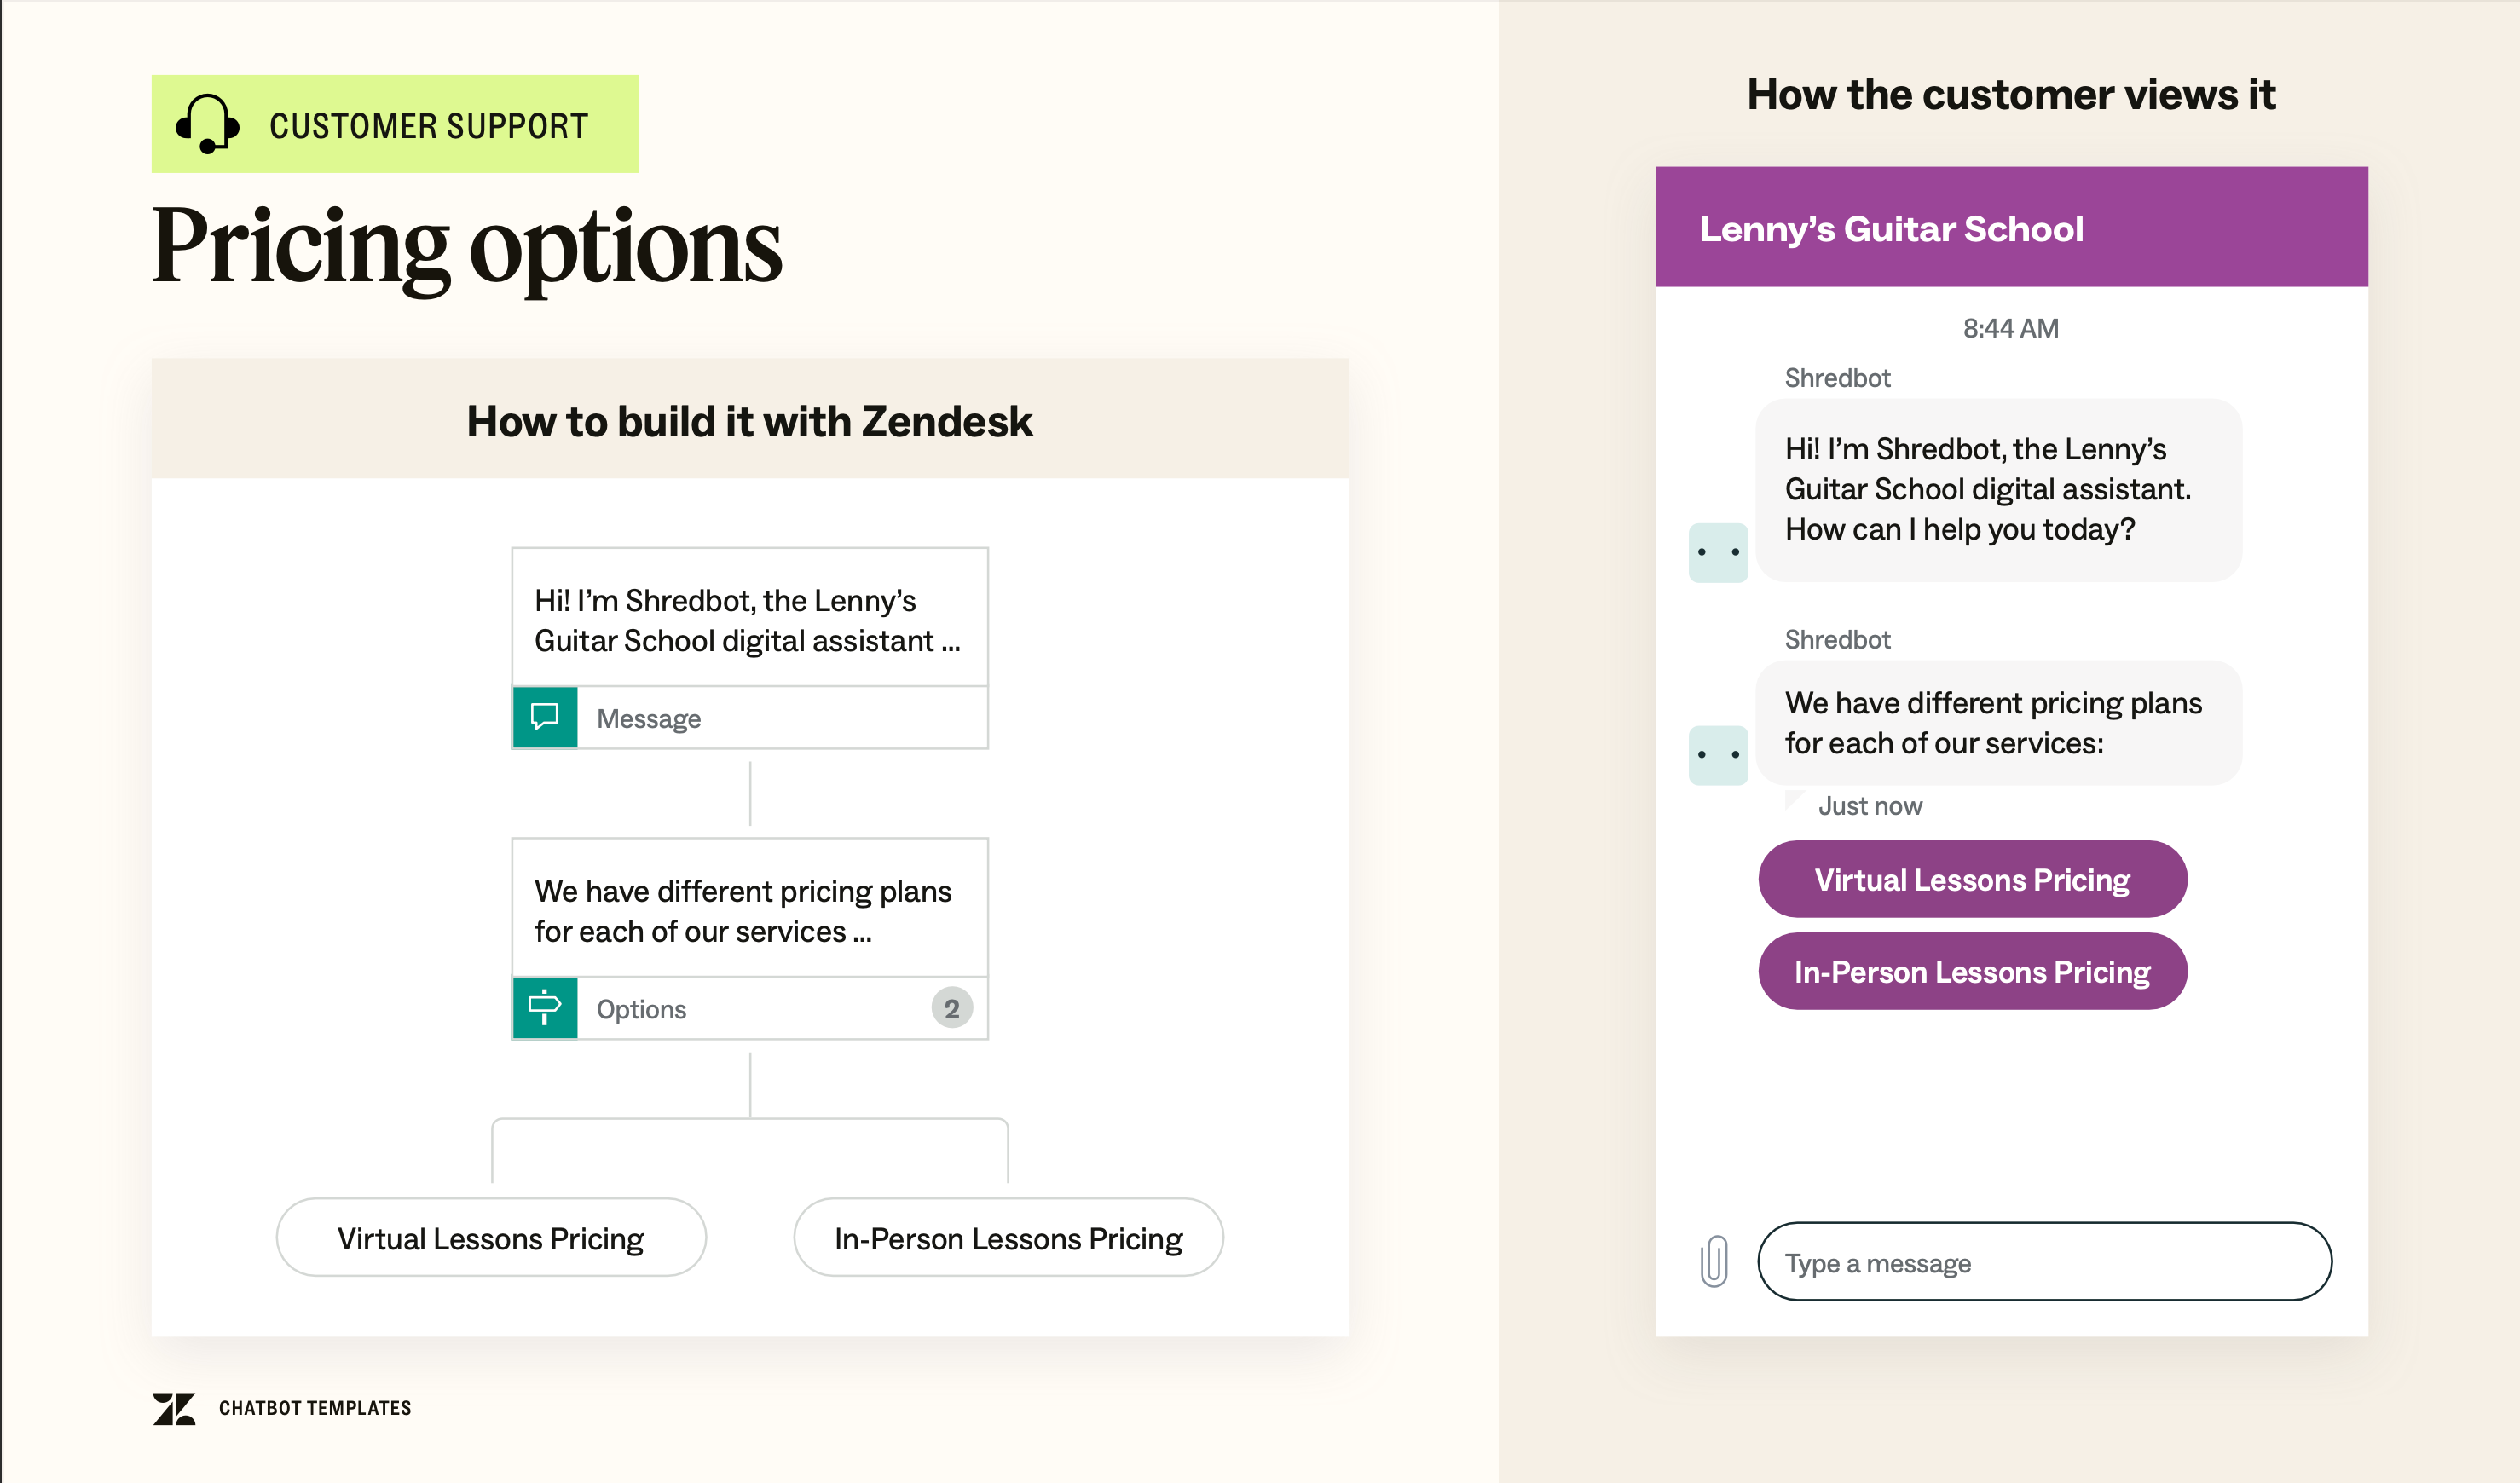Click the headset Customer Support icon
The height and width of the screenshot is (1483, 2520).
point(207,124)
